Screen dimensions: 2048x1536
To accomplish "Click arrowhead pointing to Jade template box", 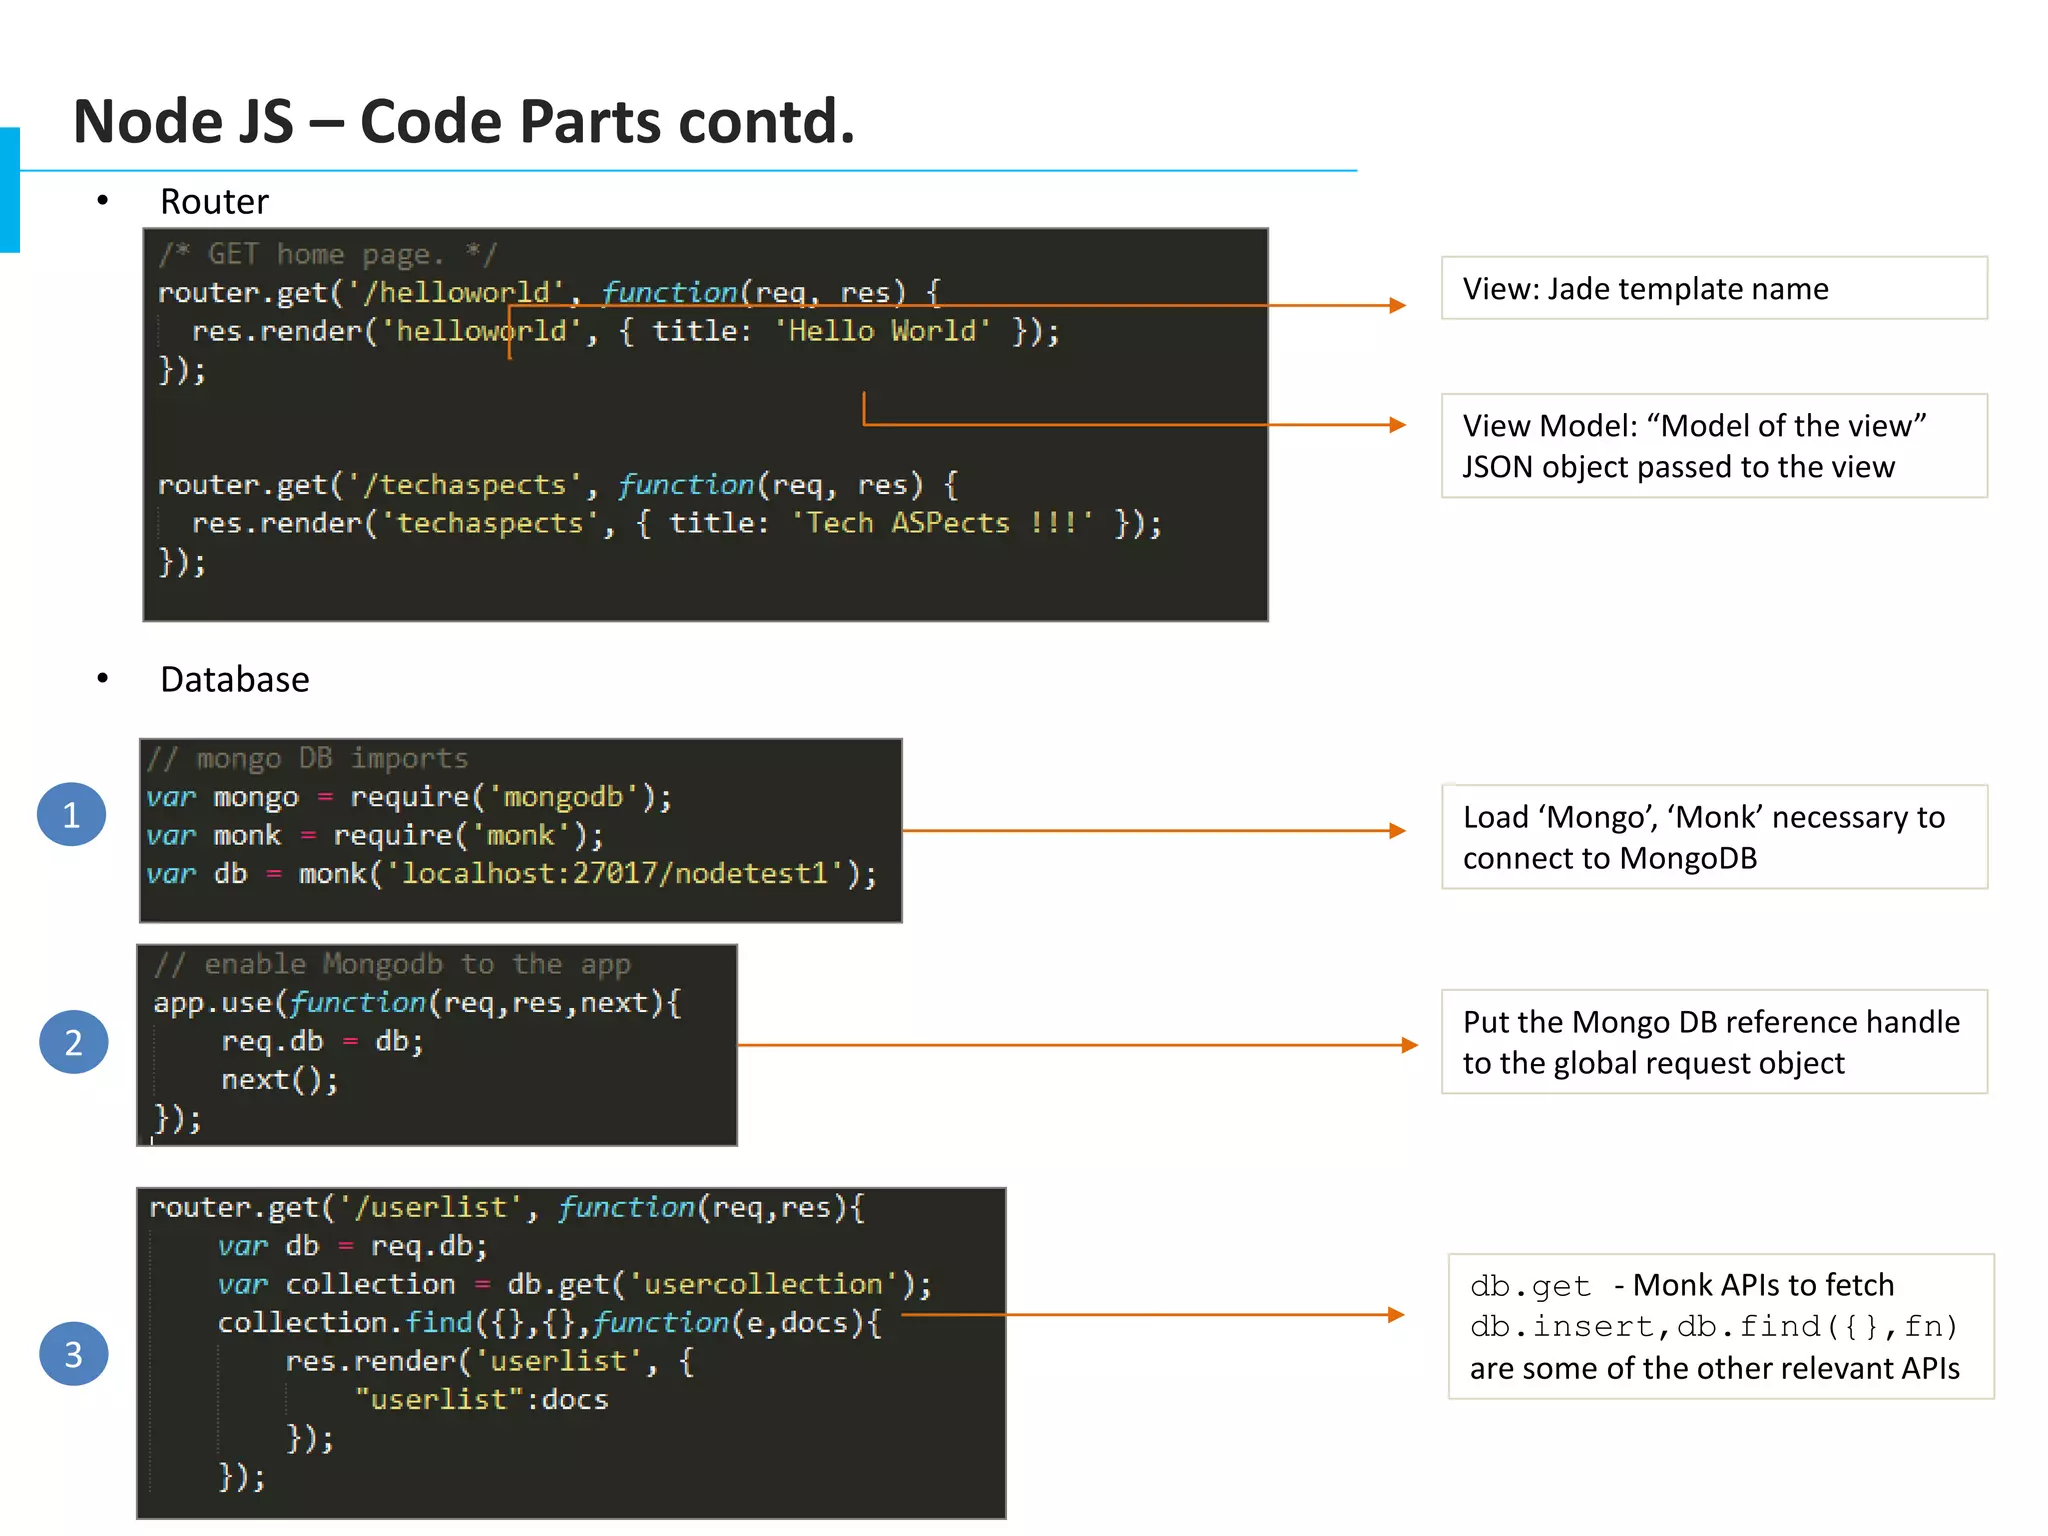I will pos(1397,305).
